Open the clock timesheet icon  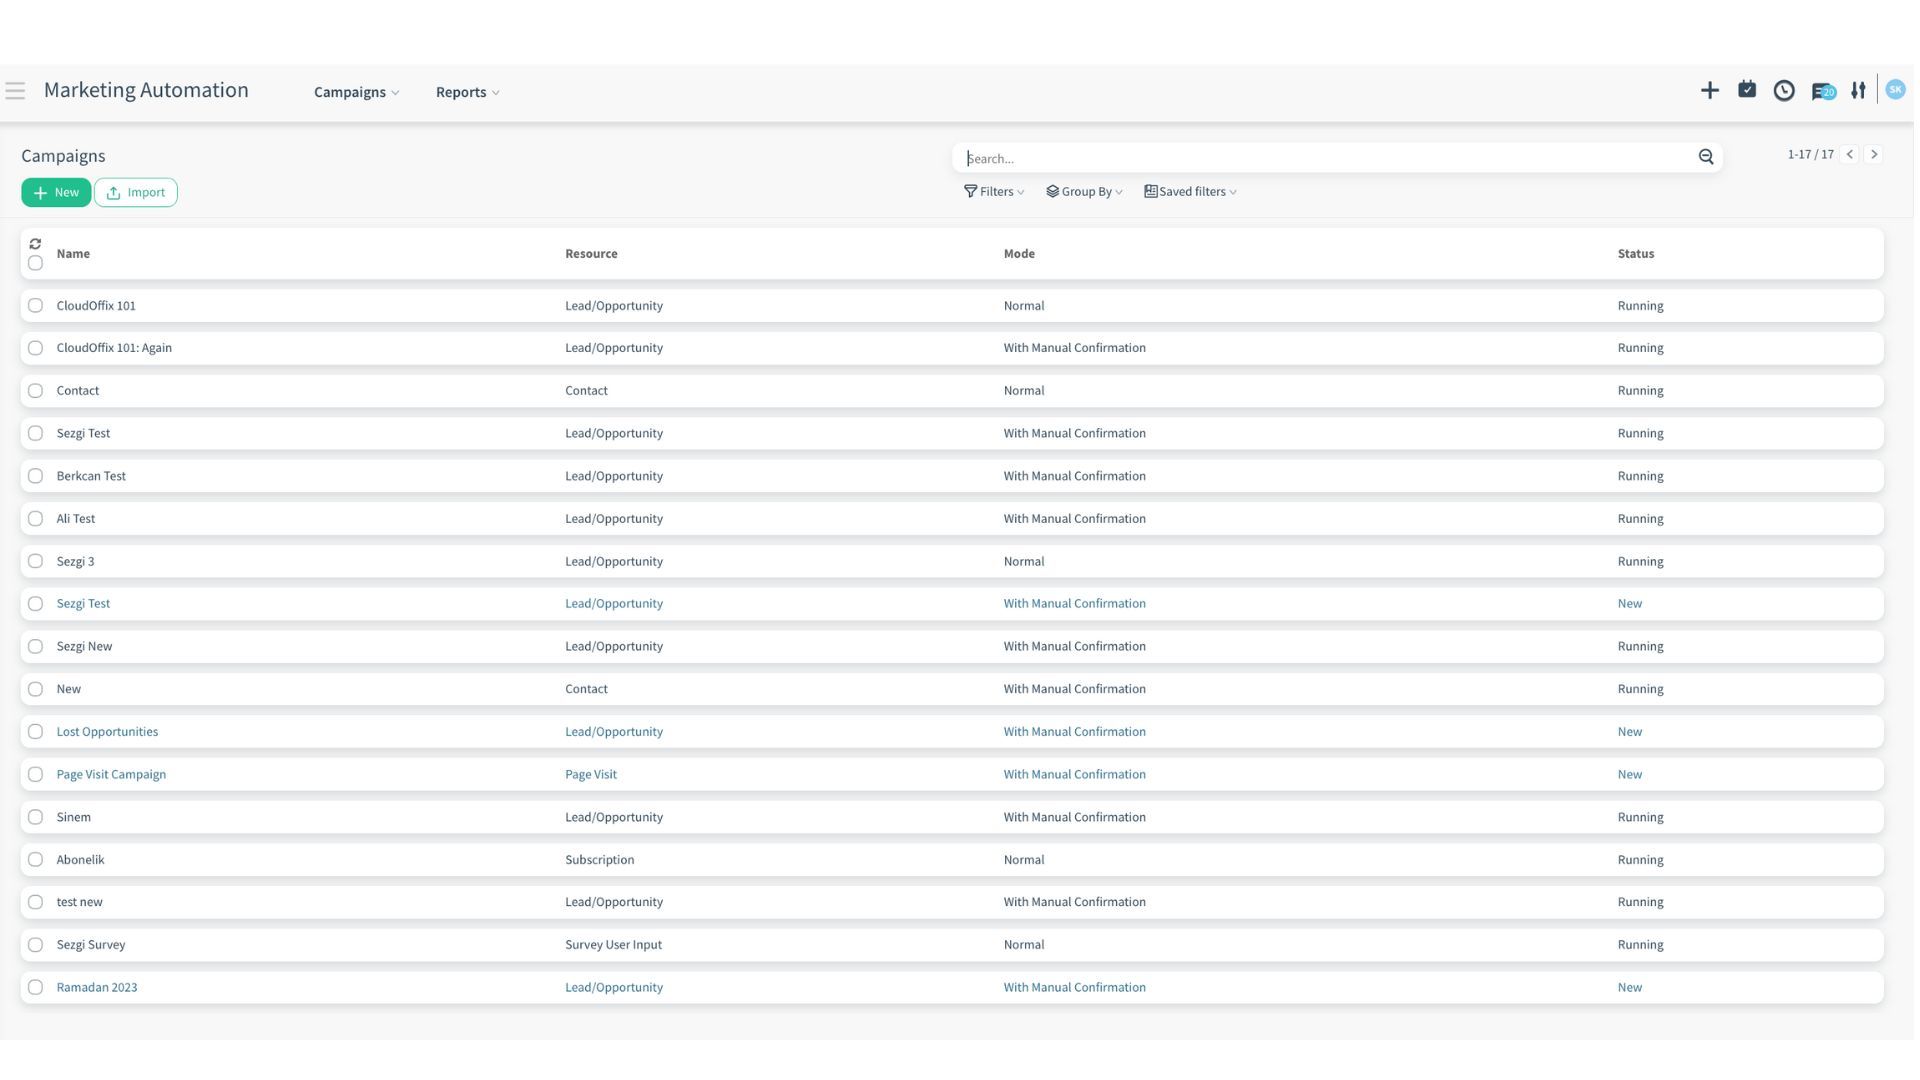point(1784,91)
